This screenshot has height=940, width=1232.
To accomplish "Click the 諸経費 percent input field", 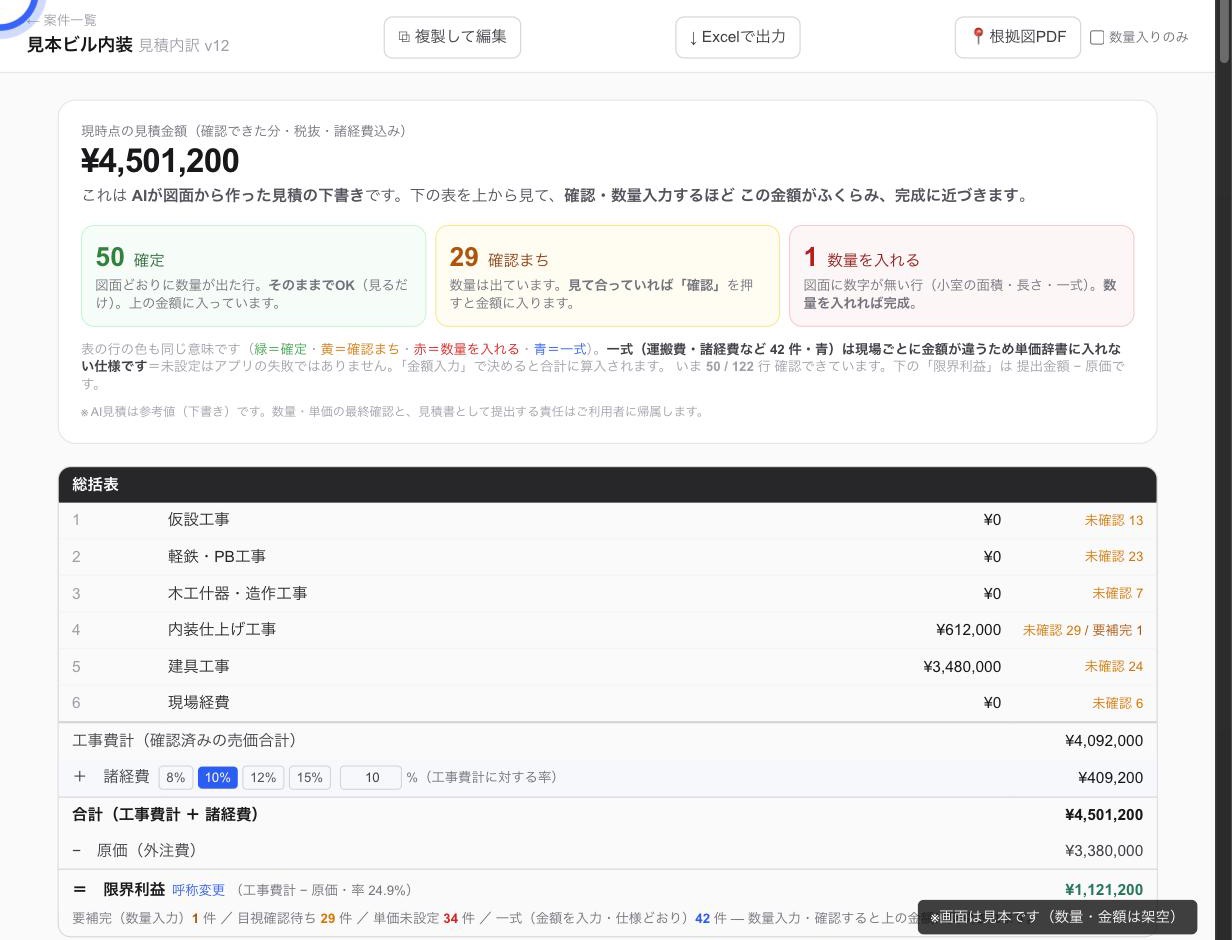I will point(371,777).
